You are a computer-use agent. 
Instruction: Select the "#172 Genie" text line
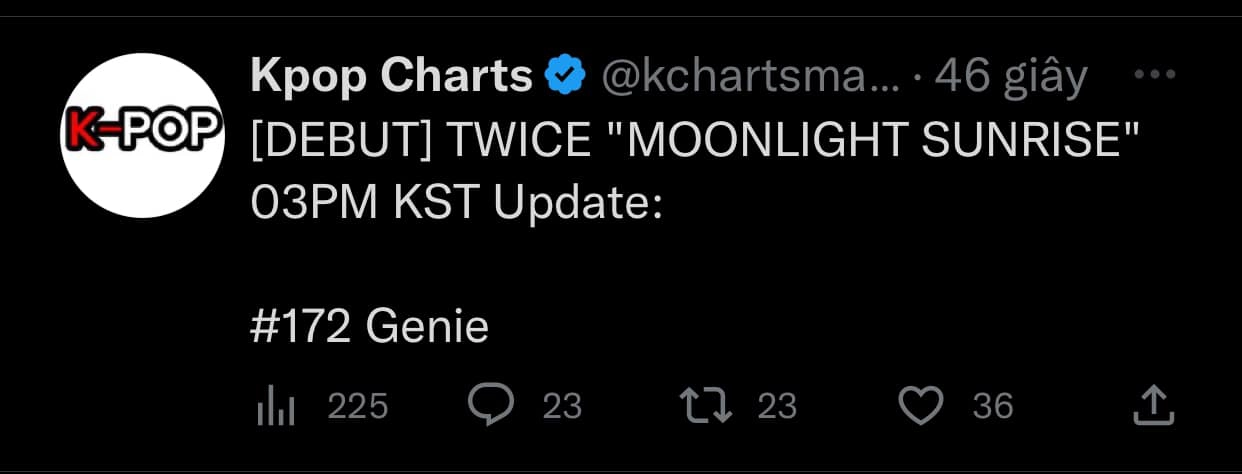tap(369, 327)
